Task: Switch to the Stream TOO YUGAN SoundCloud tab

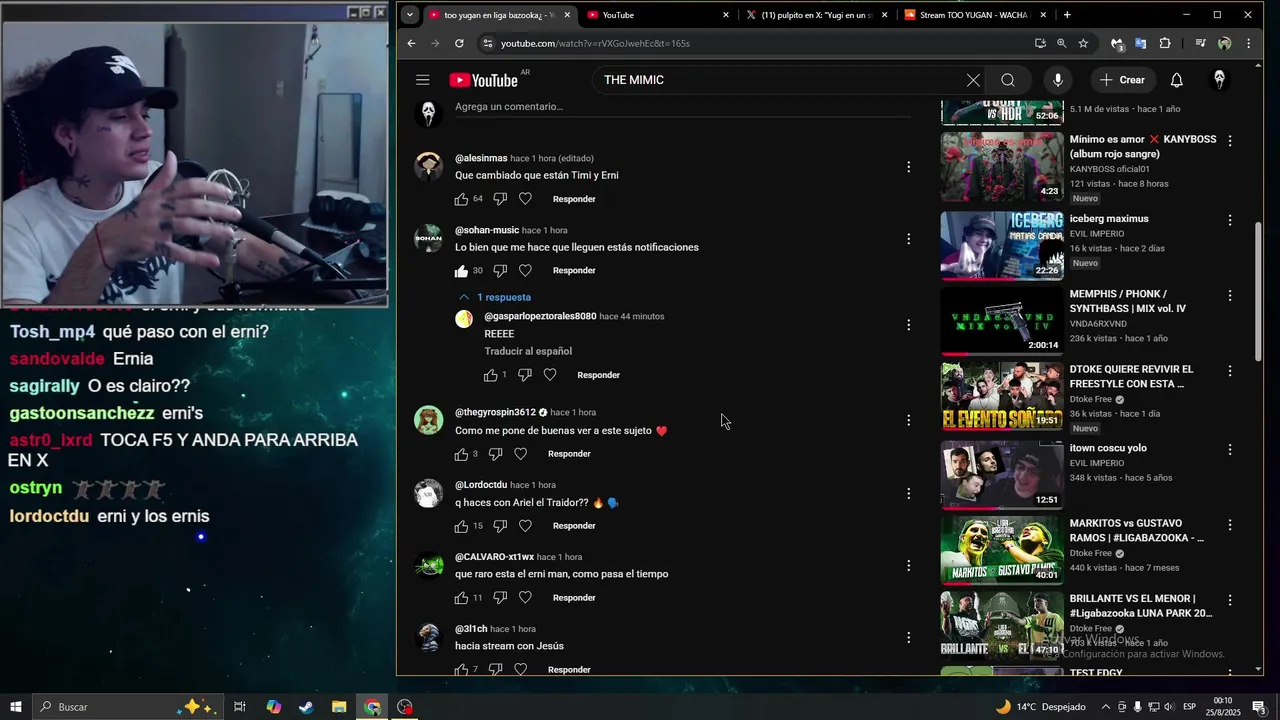Action: pos(974,15)
